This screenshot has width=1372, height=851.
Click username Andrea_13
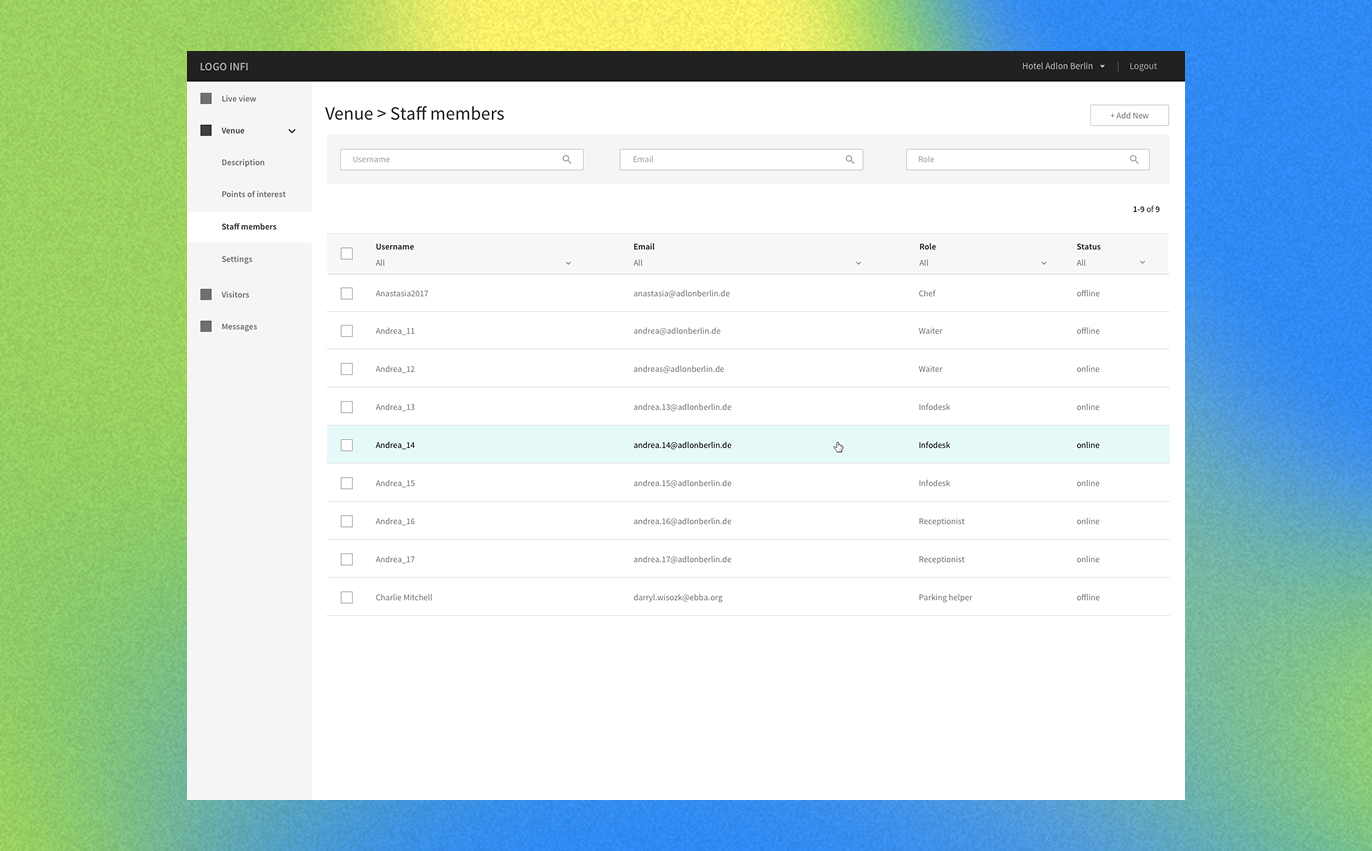[x=395, y=407]
